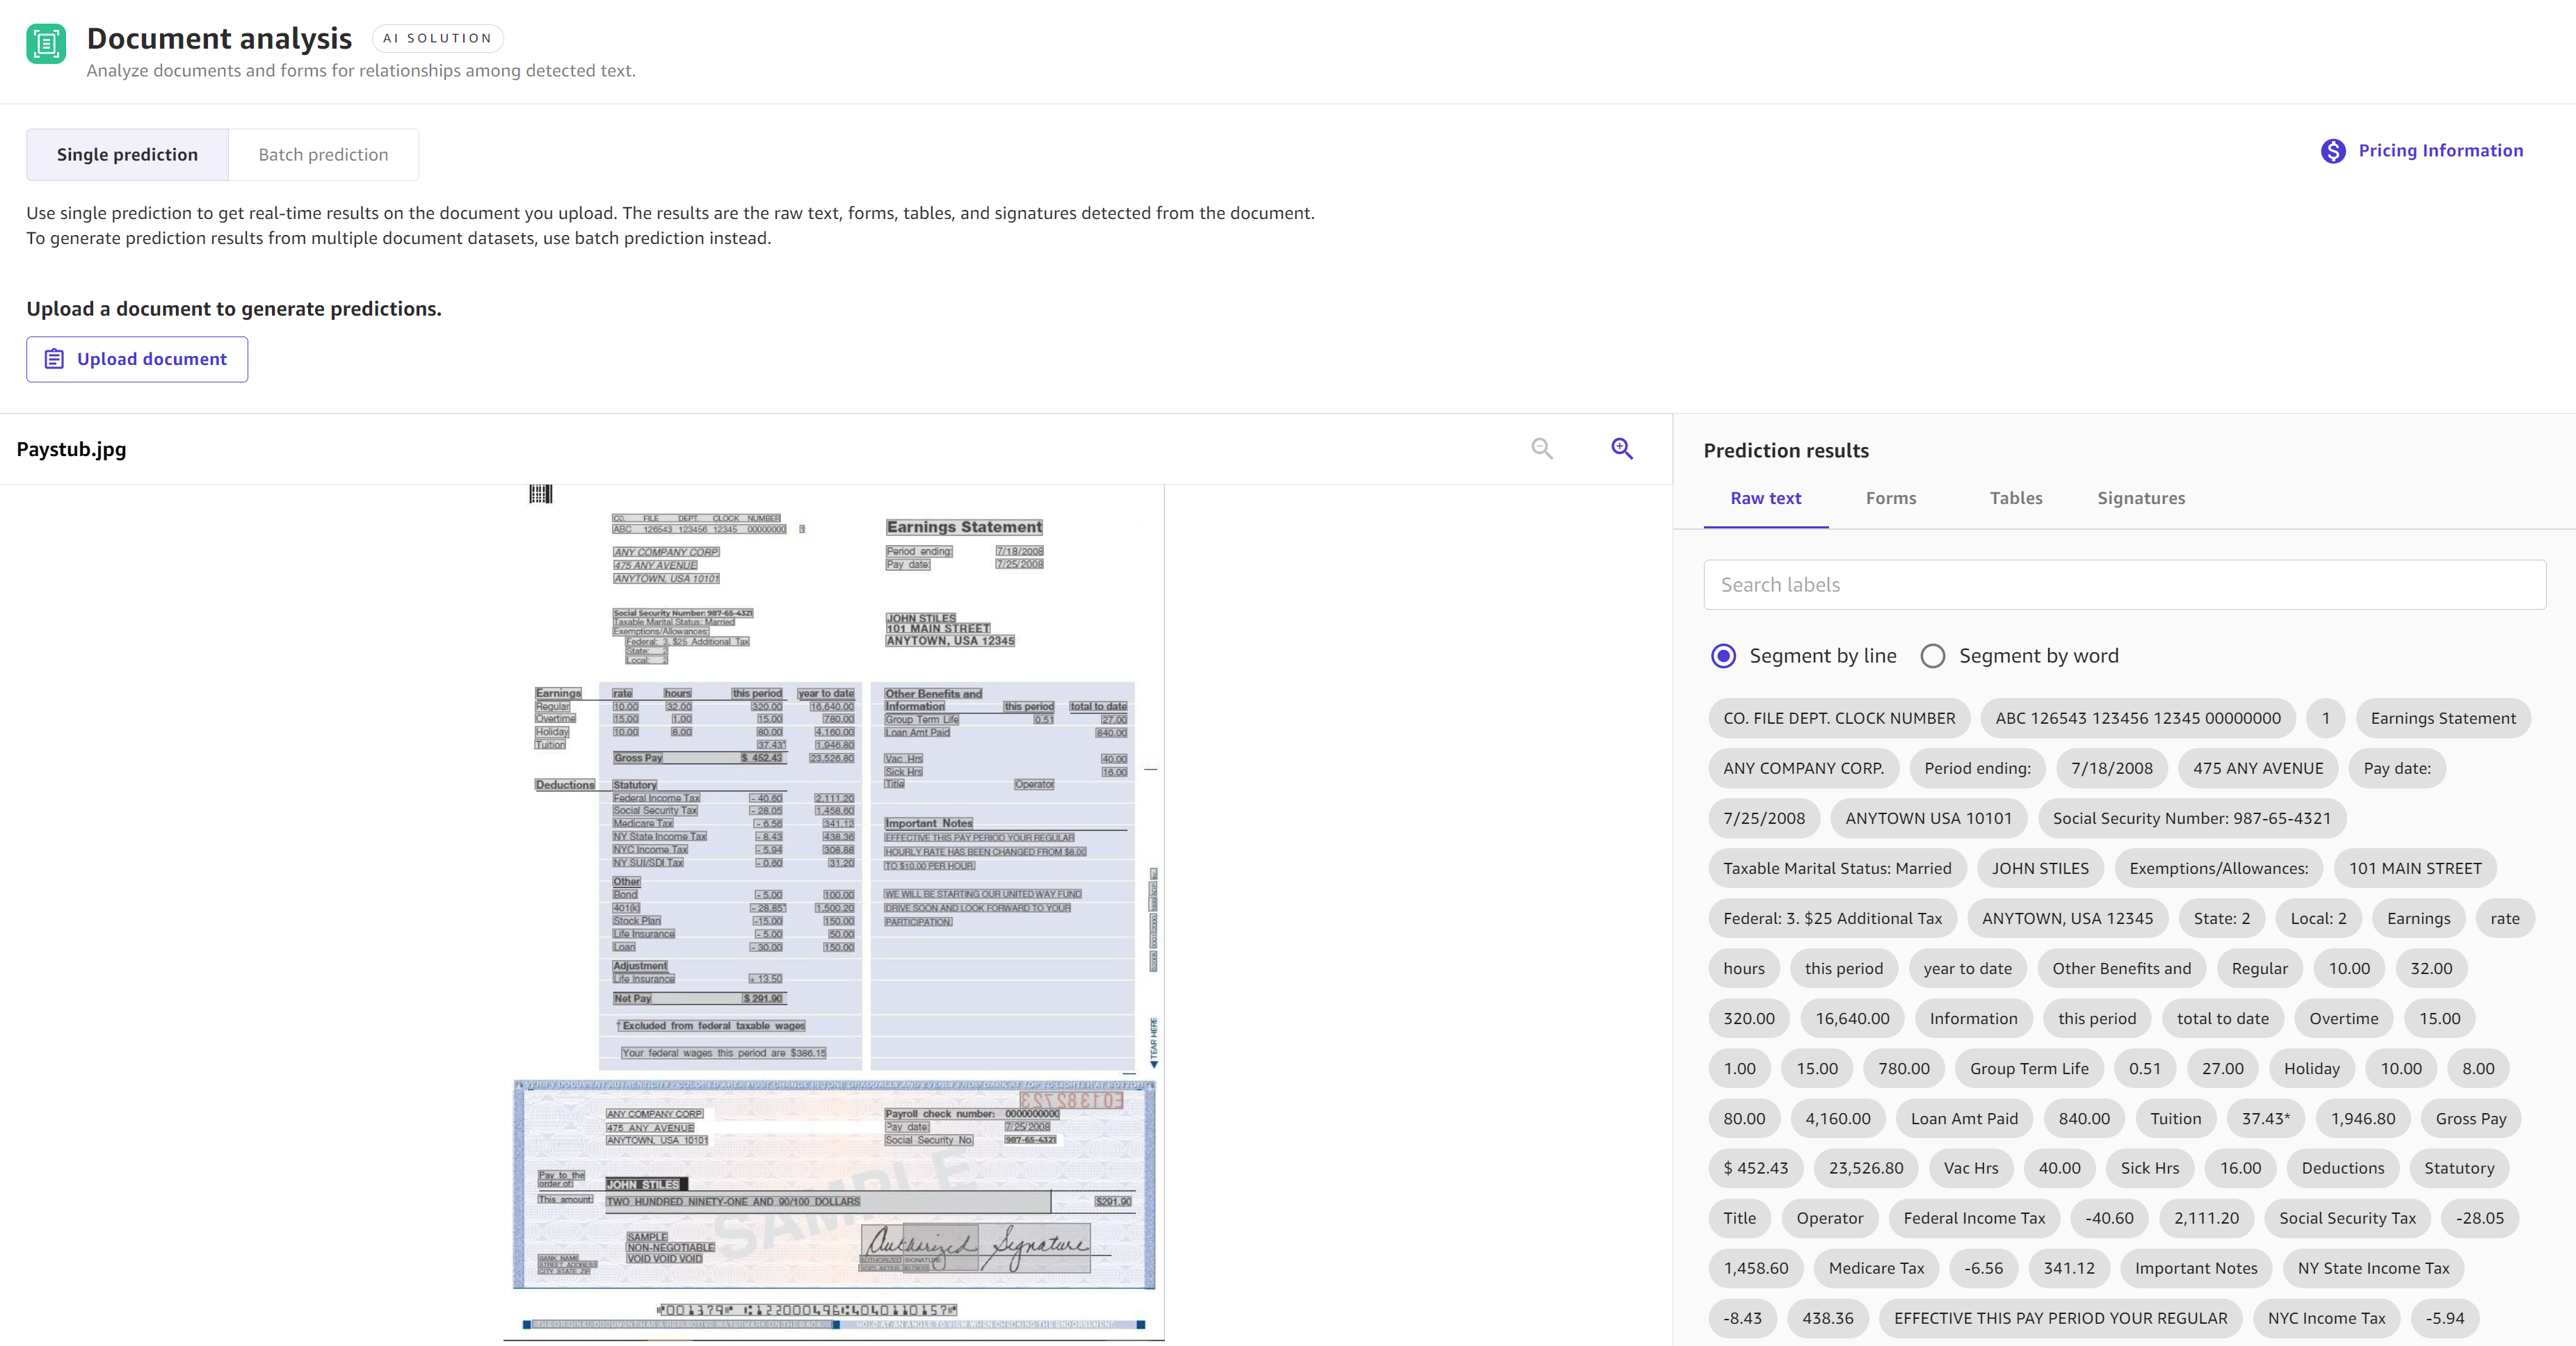
Task: Enable Segment by line radio button
Action: click(x=1724, y=654)
